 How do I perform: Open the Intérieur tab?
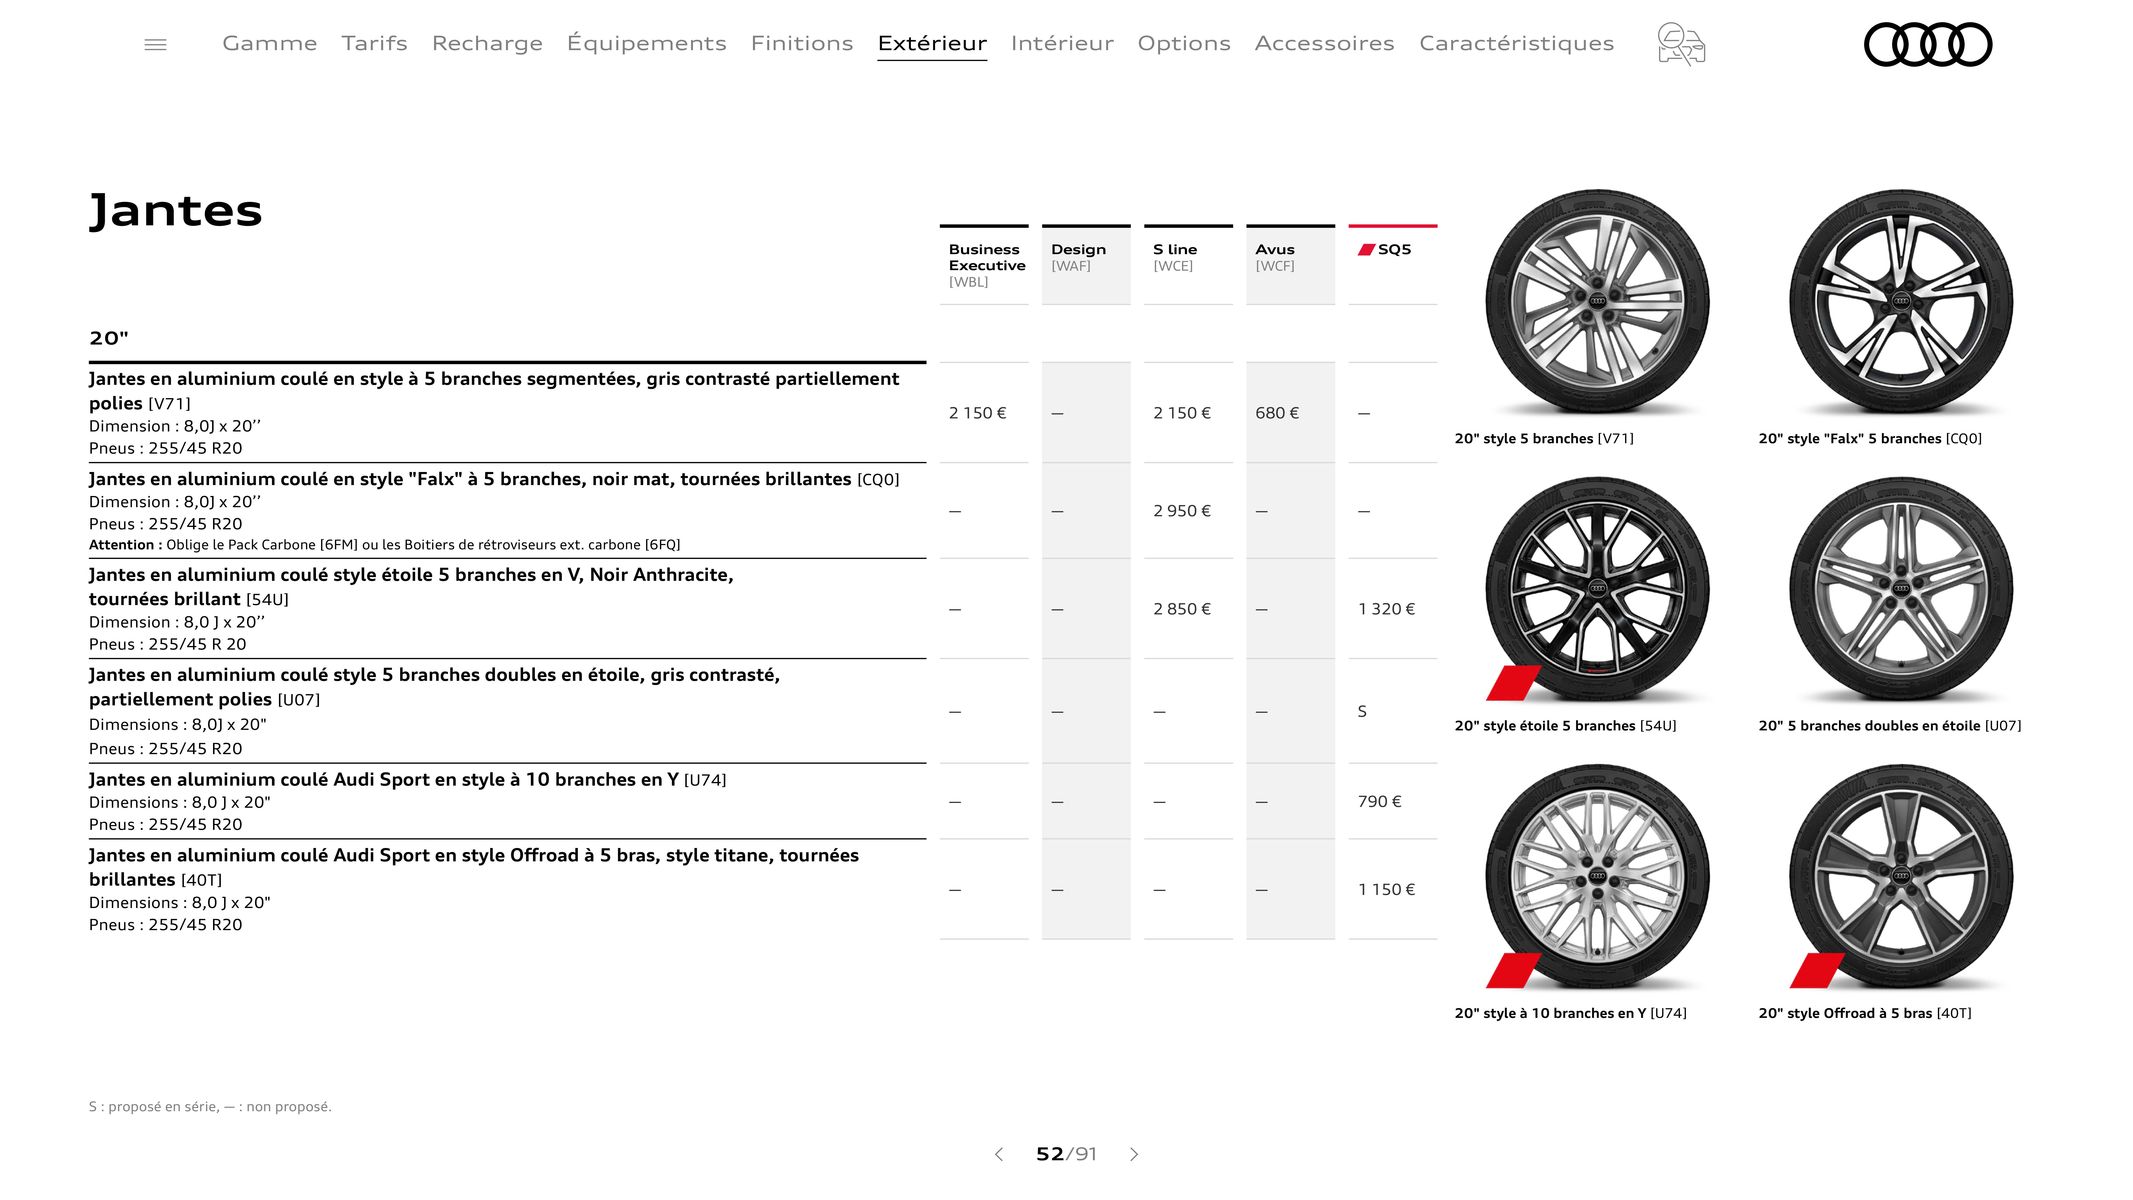pos(1062,43)
